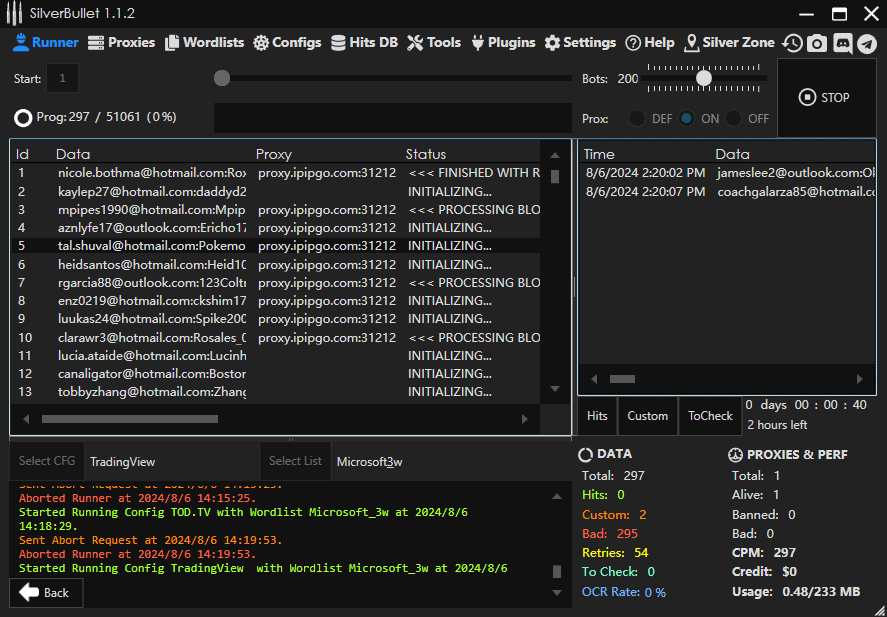The height and width of the screenshot is (617, 887).
Task: Switch to the ToCheck results tab
Action: tap(710, 416)
